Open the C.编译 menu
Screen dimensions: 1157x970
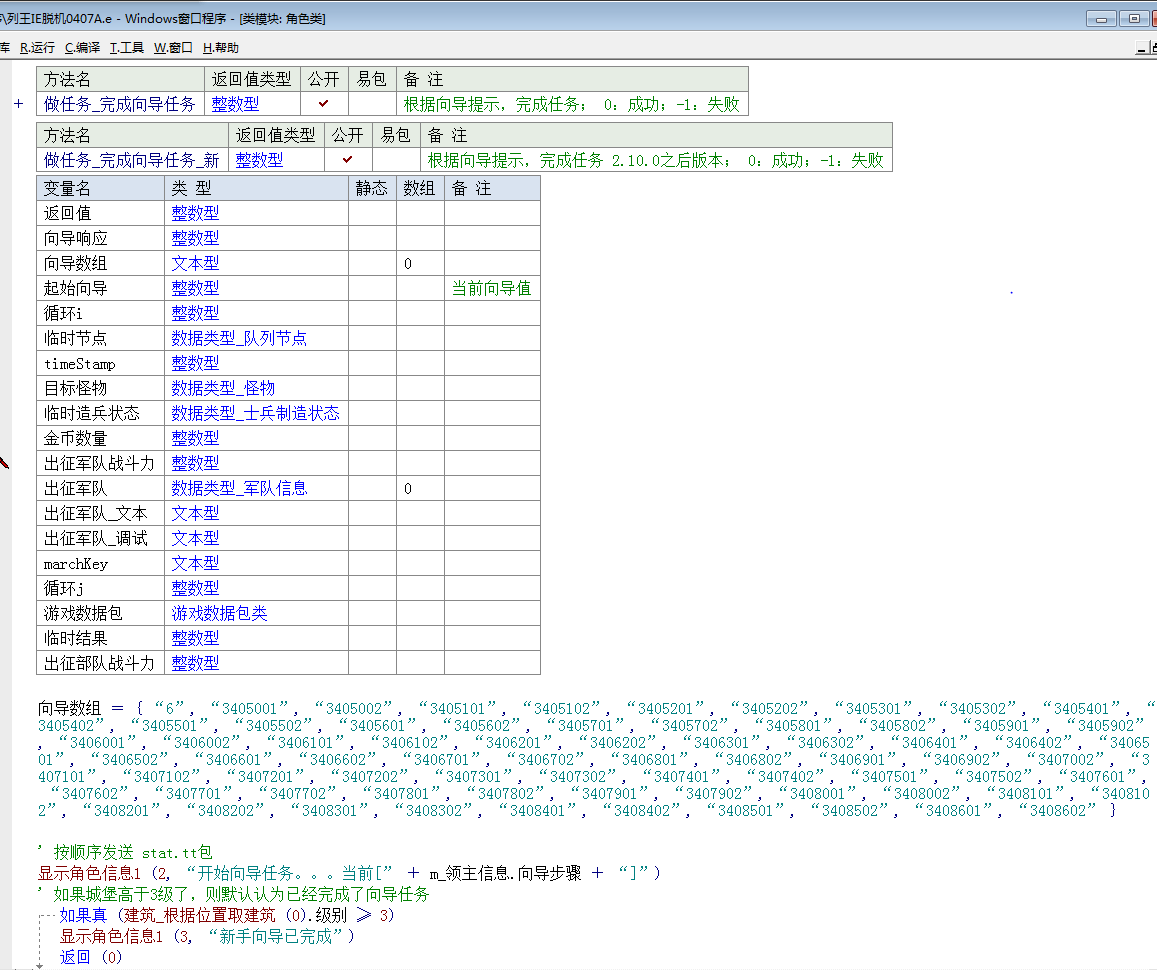[82, 47]
